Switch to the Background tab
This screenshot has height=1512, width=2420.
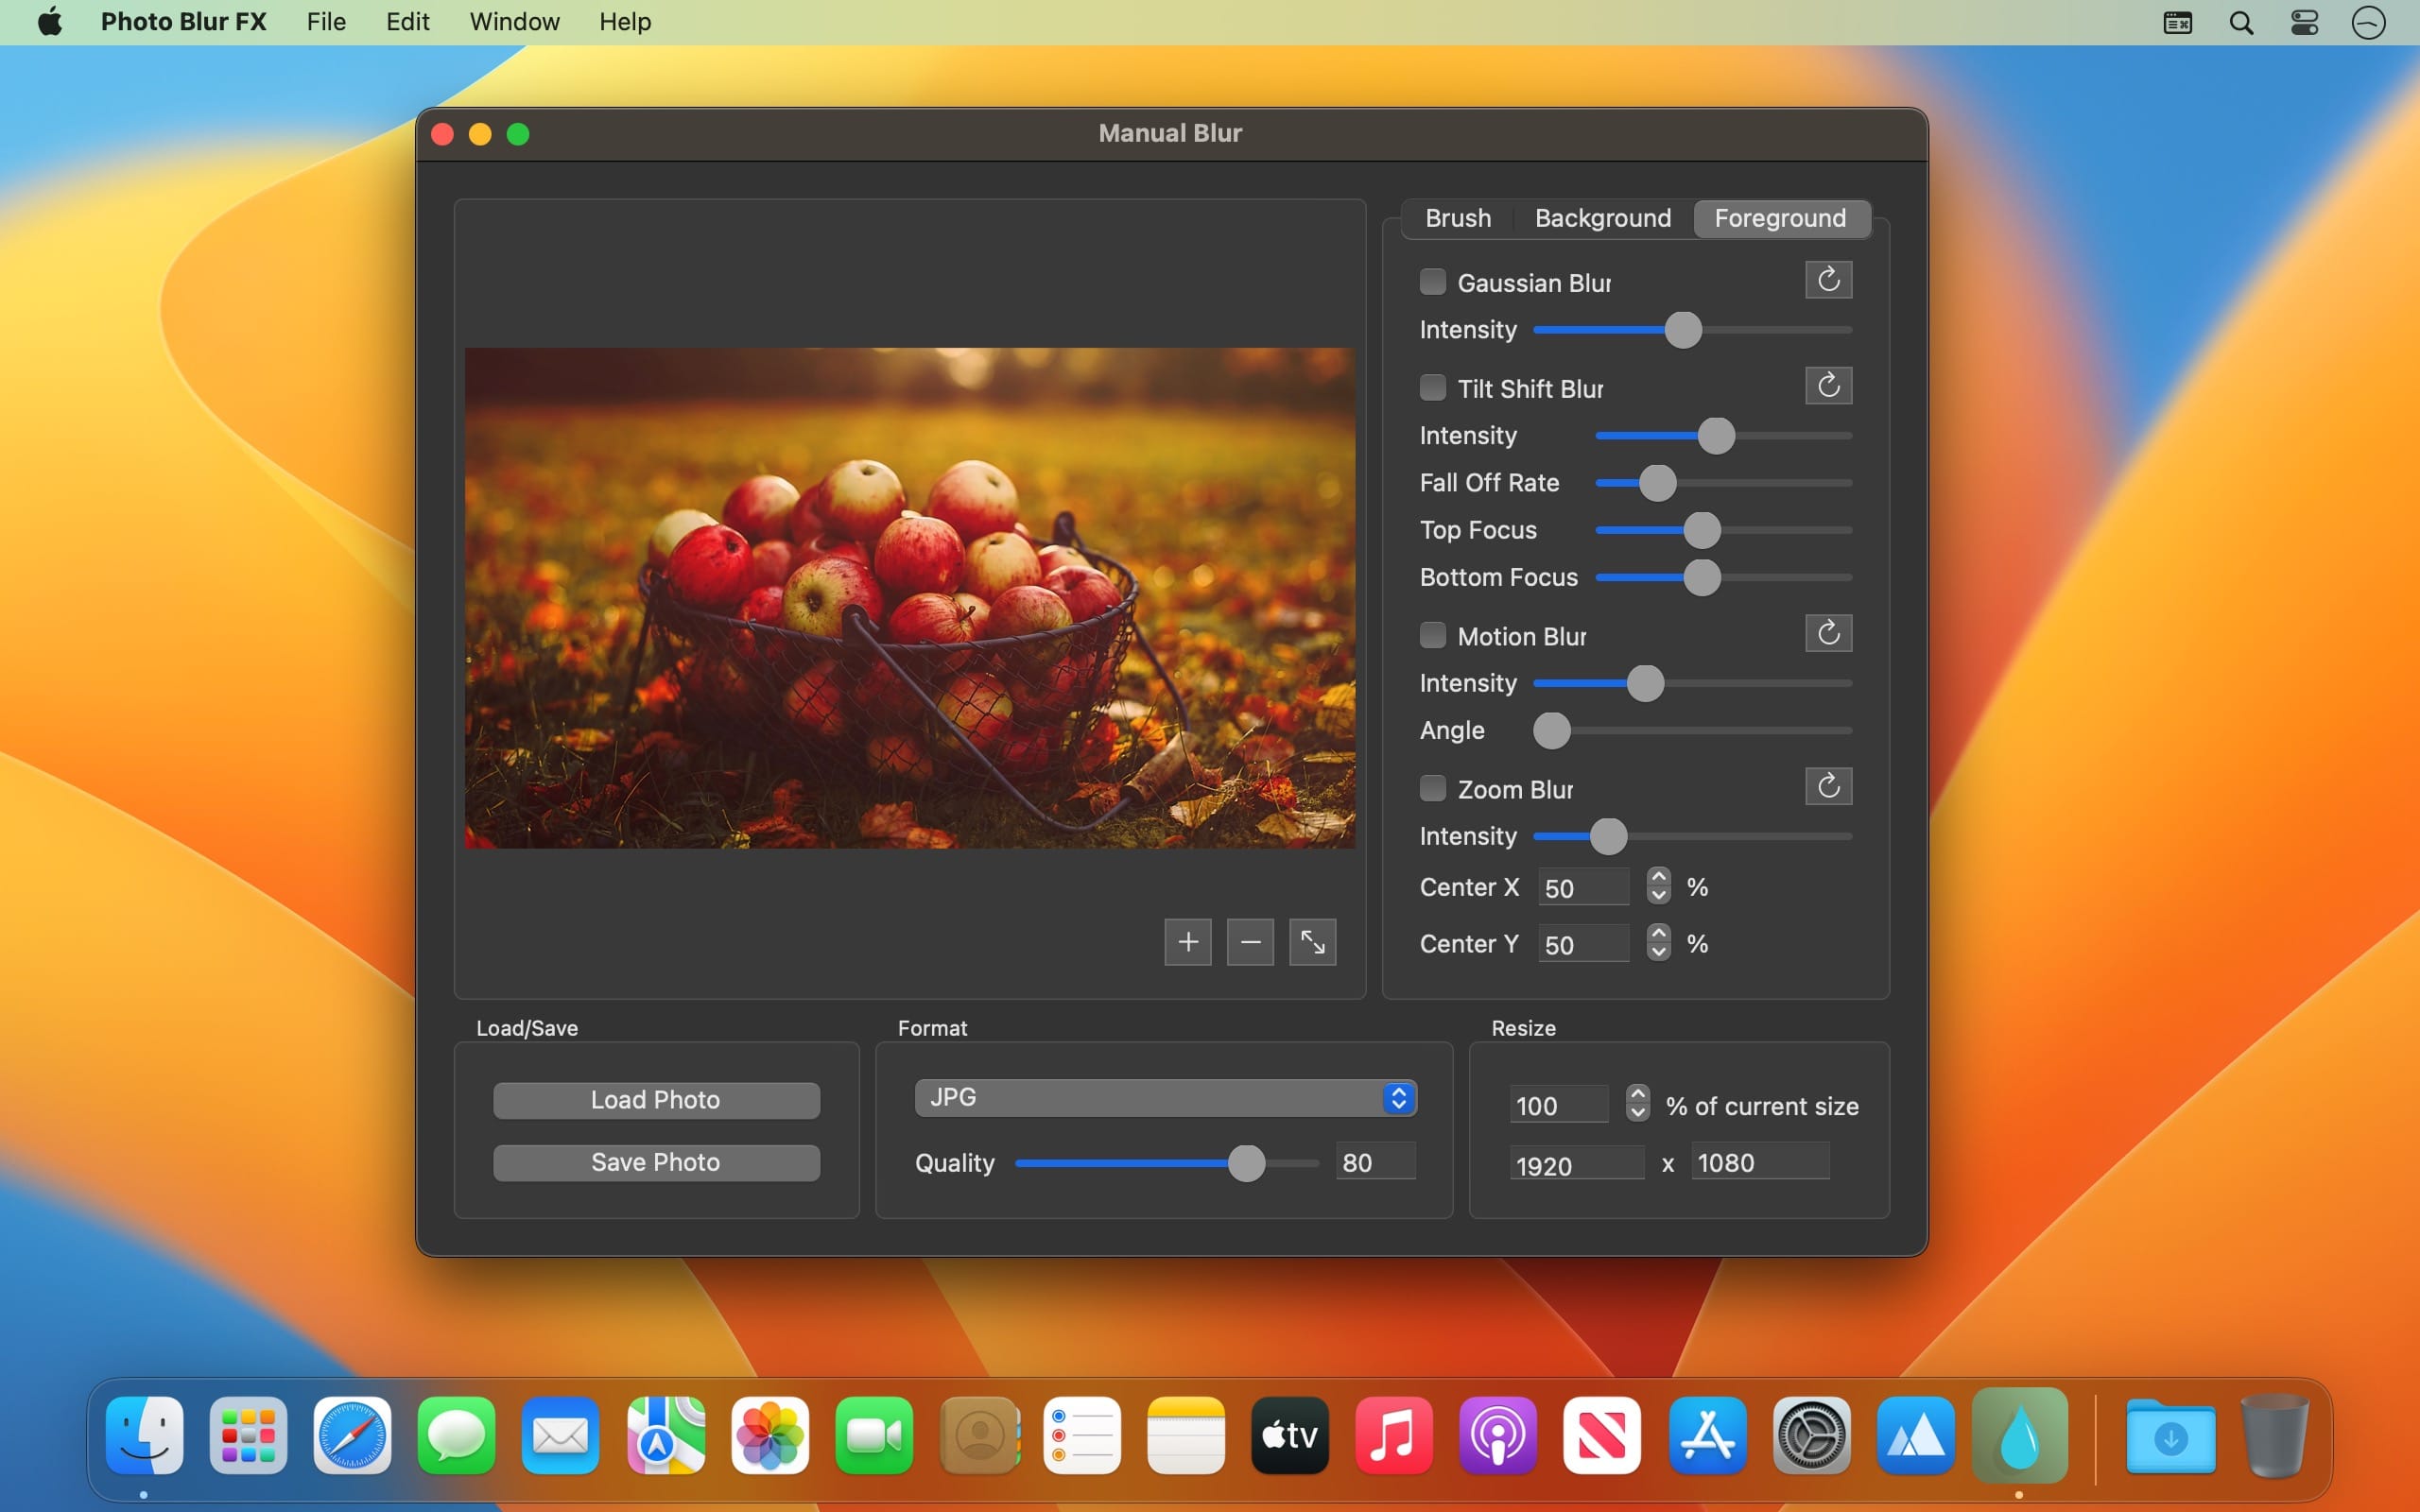tap(1602, 218)
